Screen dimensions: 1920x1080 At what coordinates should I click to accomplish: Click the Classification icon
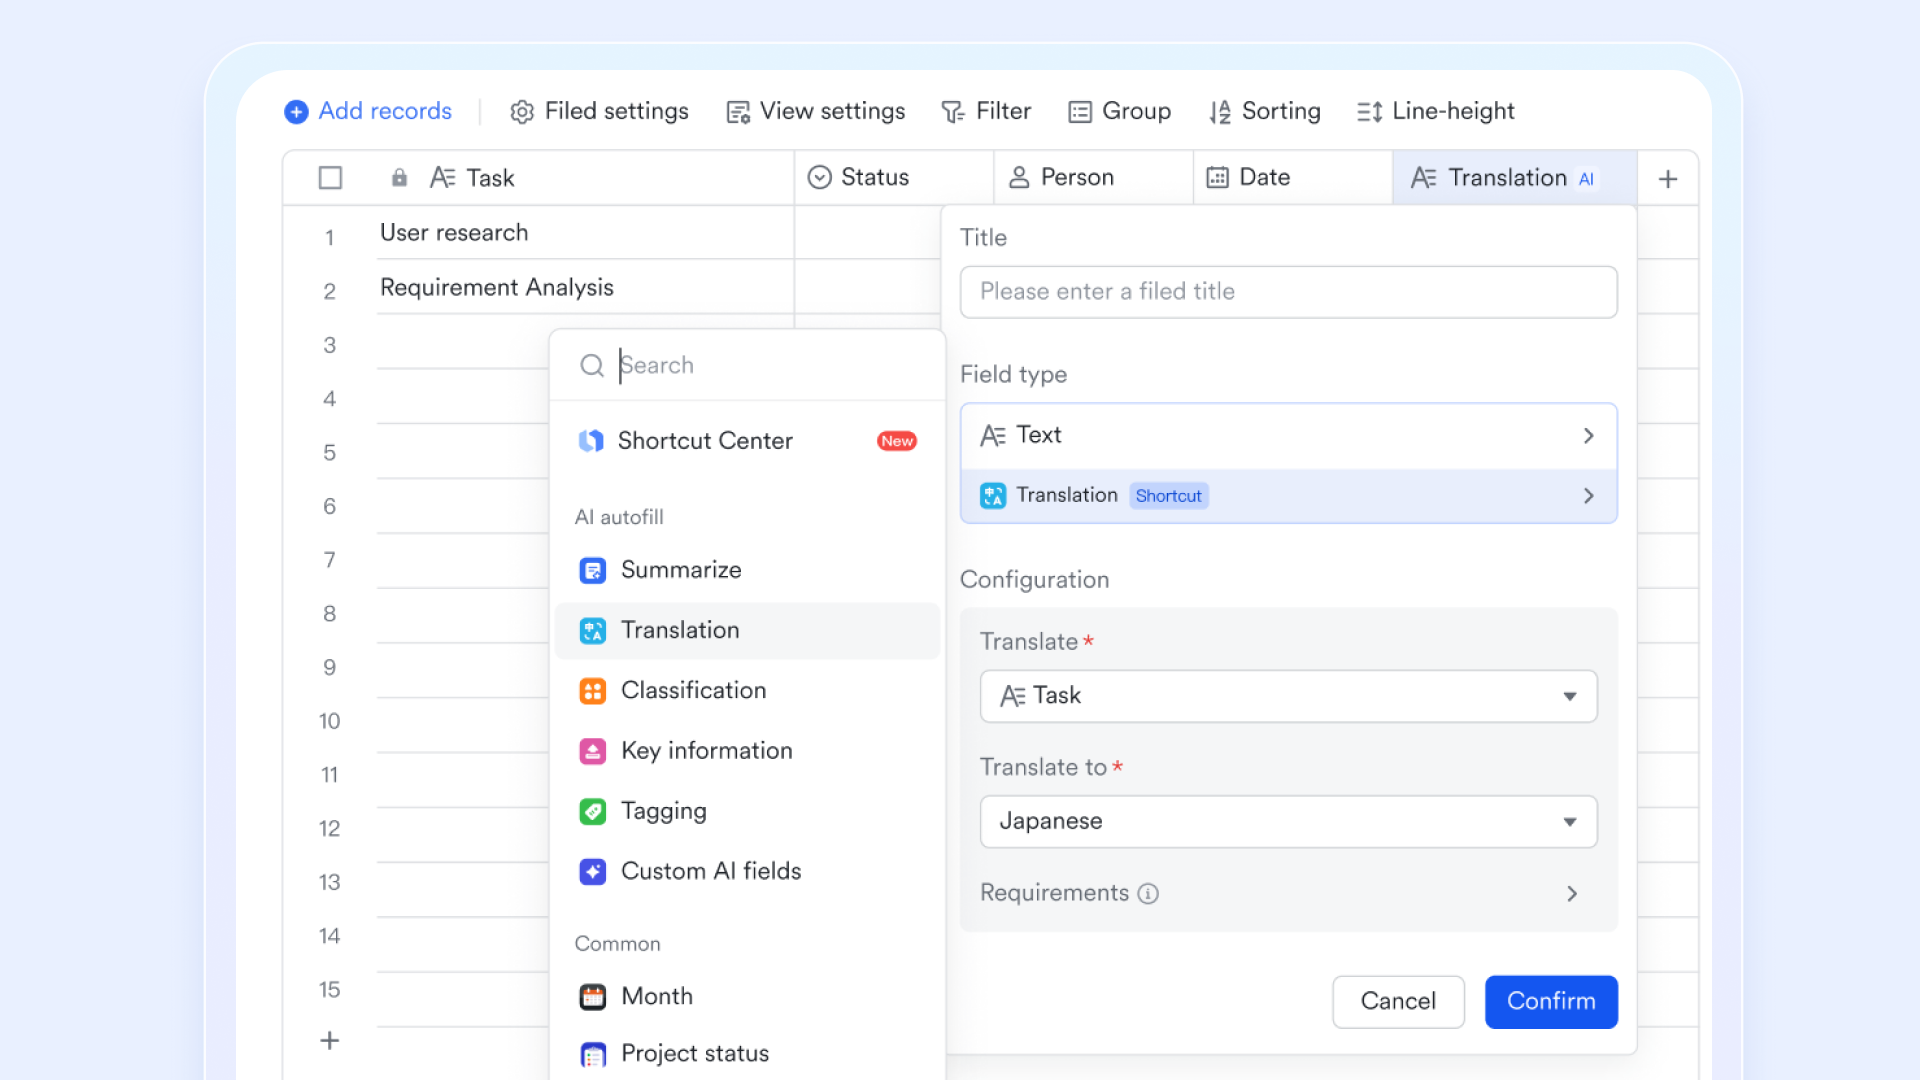[593, 691]
